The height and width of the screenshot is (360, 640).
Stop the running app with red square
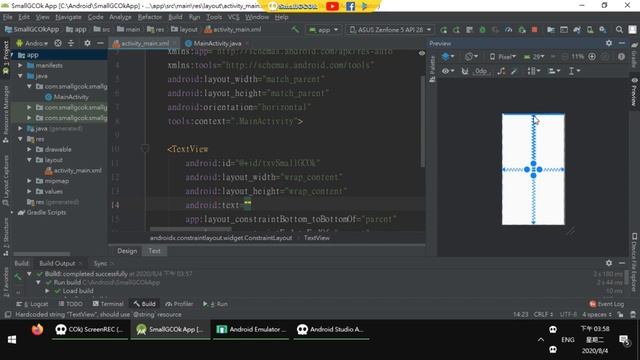tap(534, 30)
